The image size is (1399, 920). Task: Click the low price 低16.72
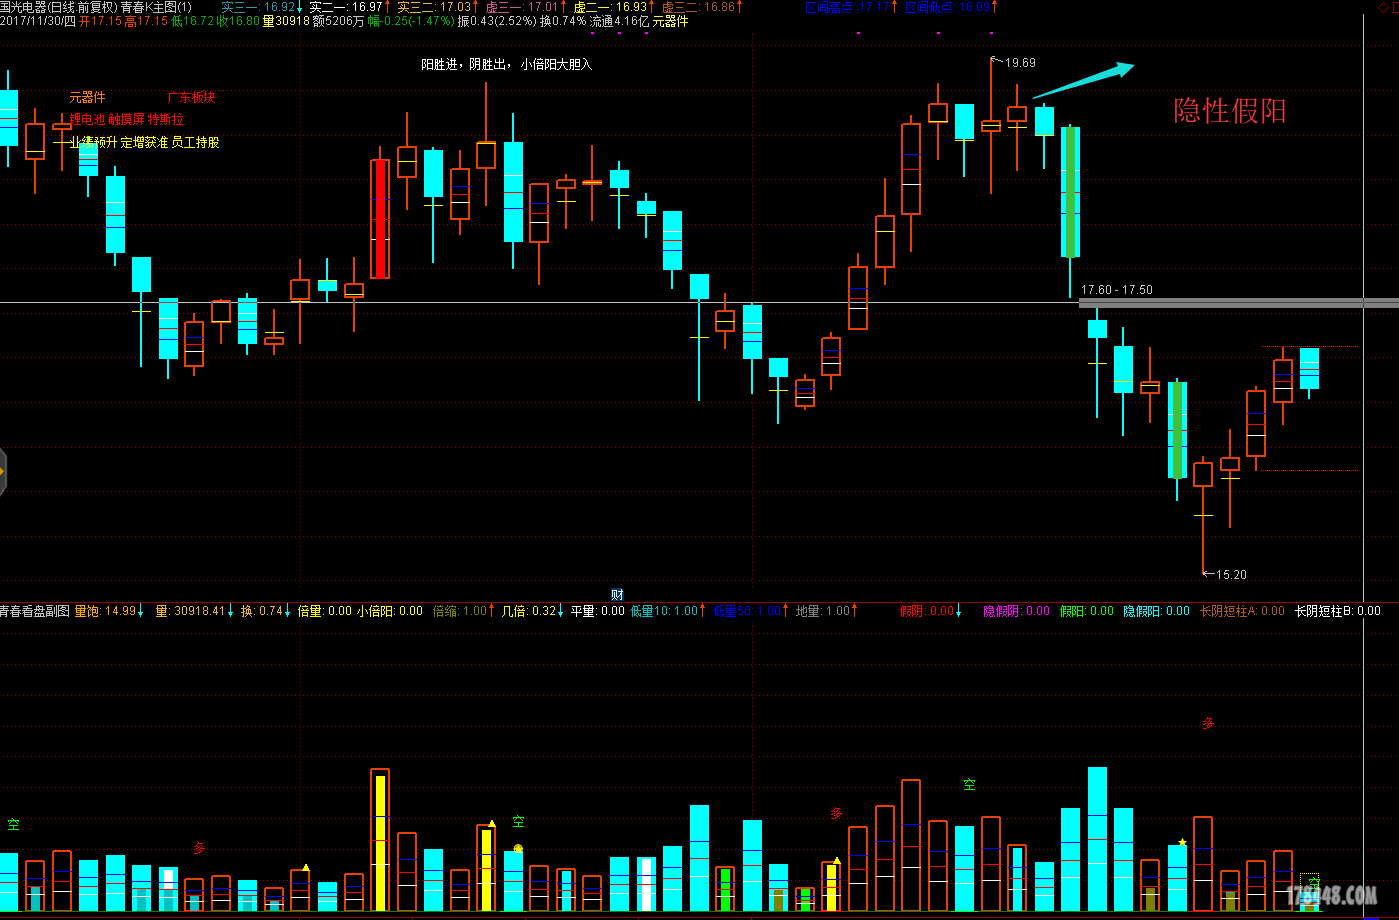(x=193, y=21)
